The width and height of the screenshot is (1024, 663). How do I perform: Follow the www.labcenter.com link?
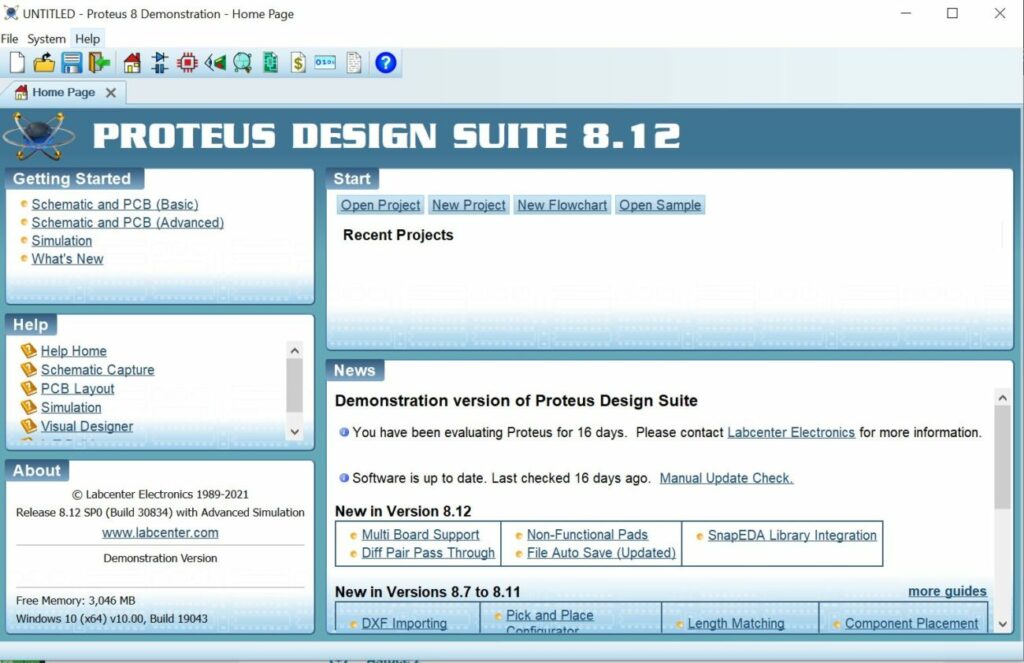(160, 533)
